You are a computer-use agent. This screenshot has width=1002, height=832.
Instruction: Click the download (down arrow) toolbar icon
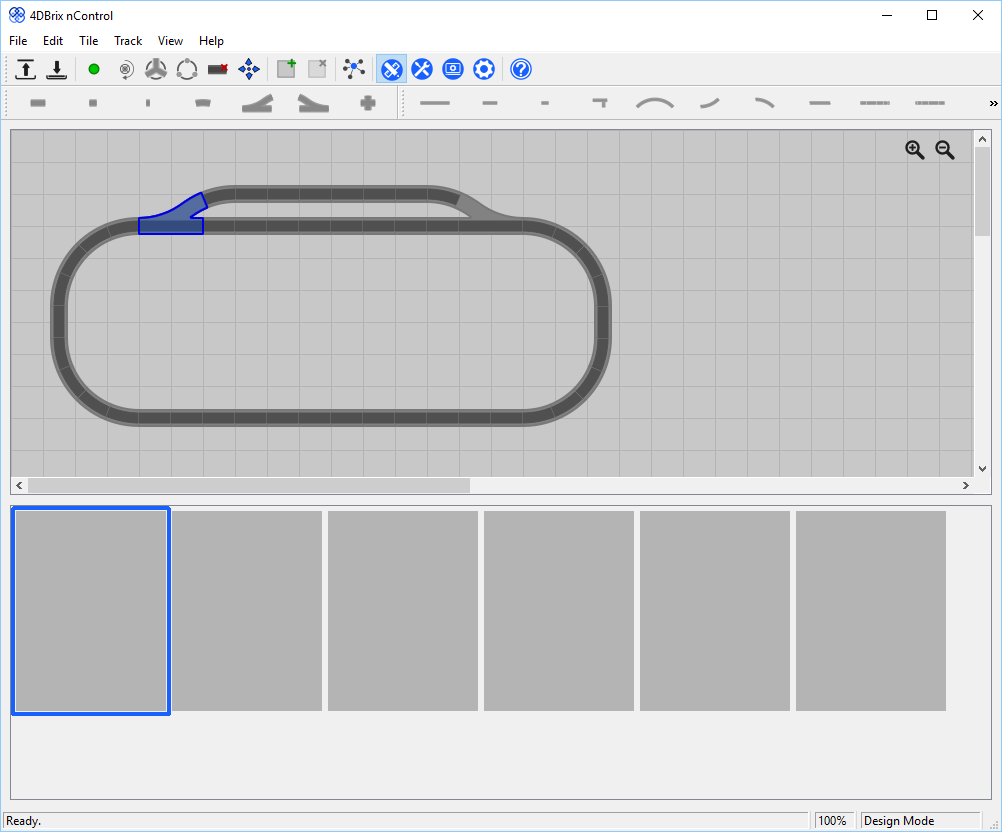57,69
